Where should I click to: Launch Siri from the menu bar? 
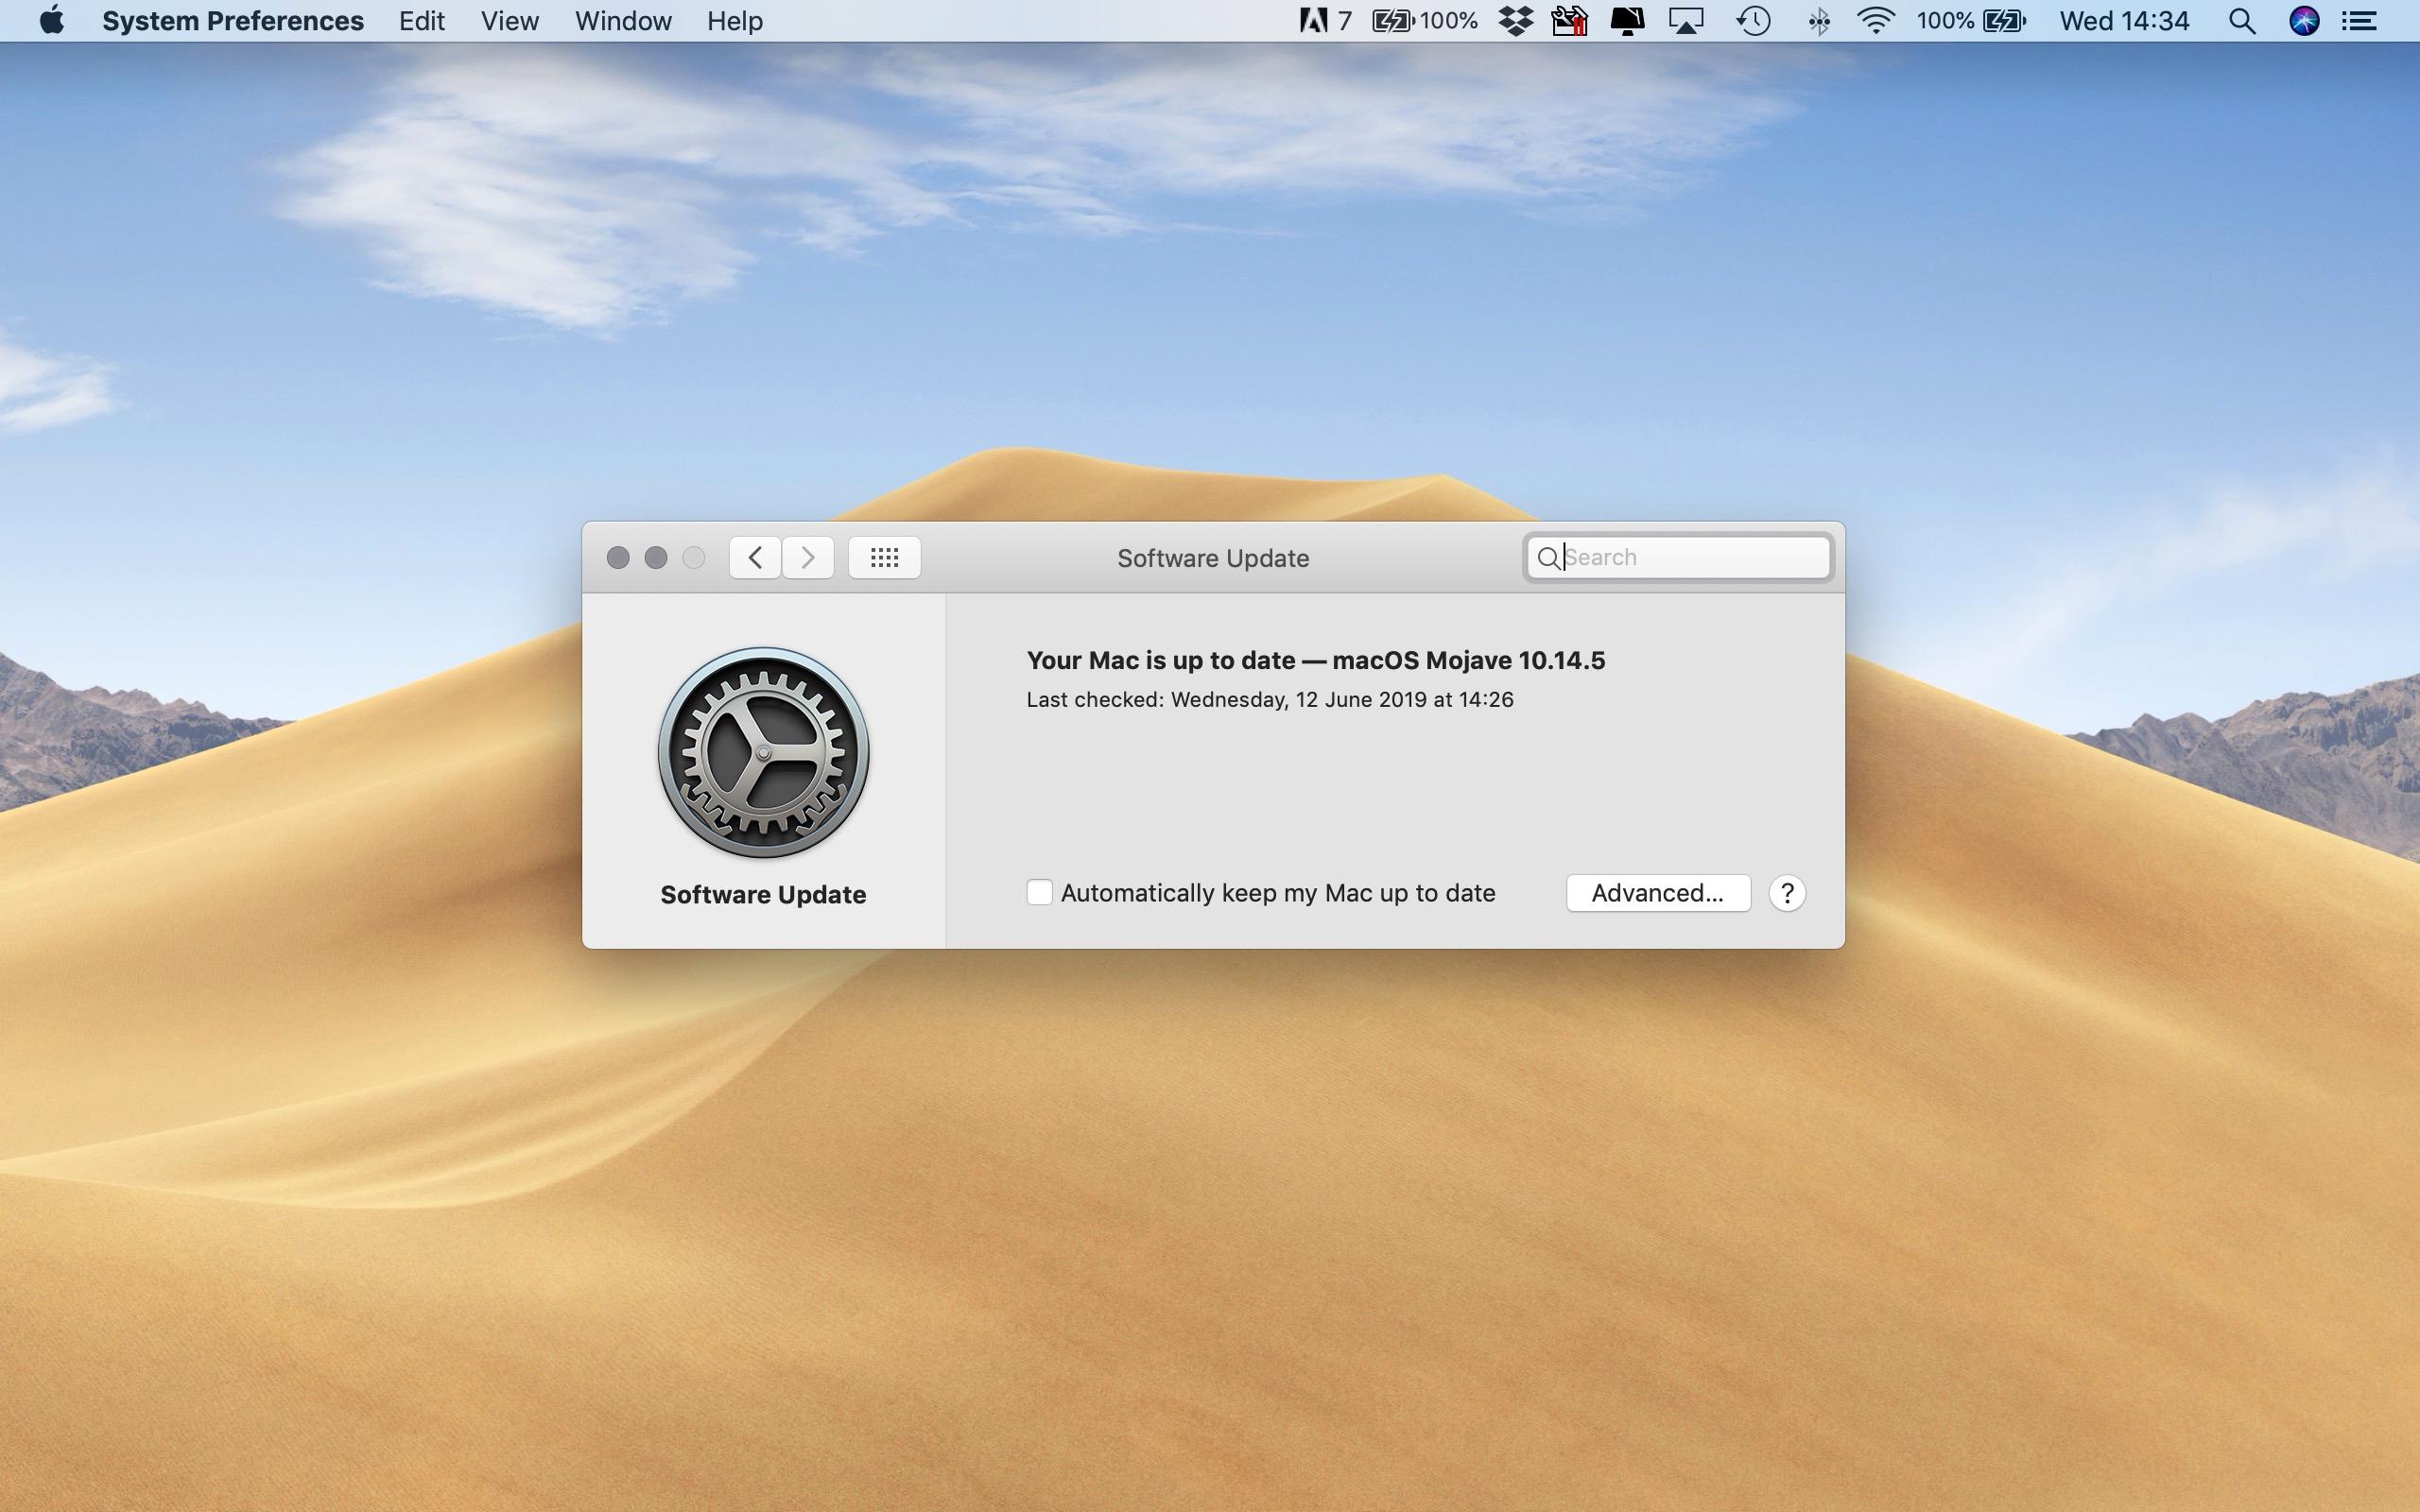(2304, 21)
